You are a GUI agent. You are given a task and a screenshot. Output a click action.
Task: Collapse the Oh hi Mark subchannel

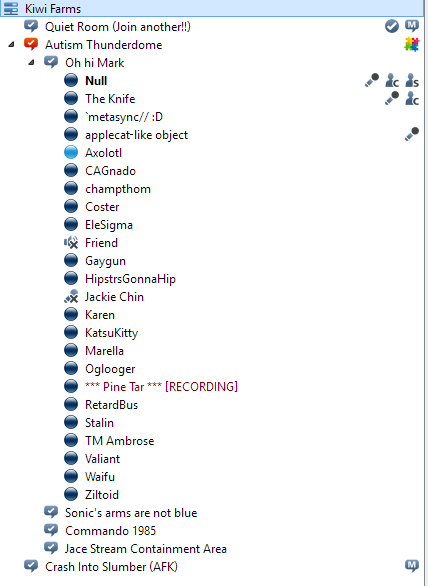[32, 62]
